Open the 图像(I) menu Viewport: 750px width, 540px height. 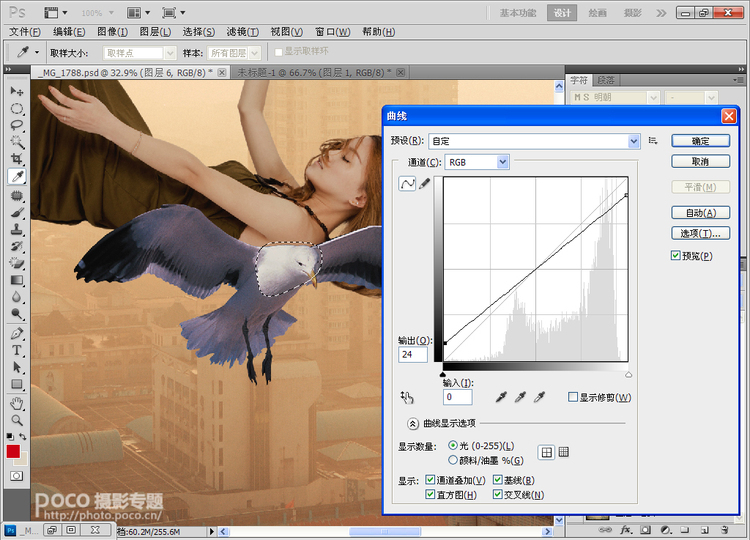point(112,32)
